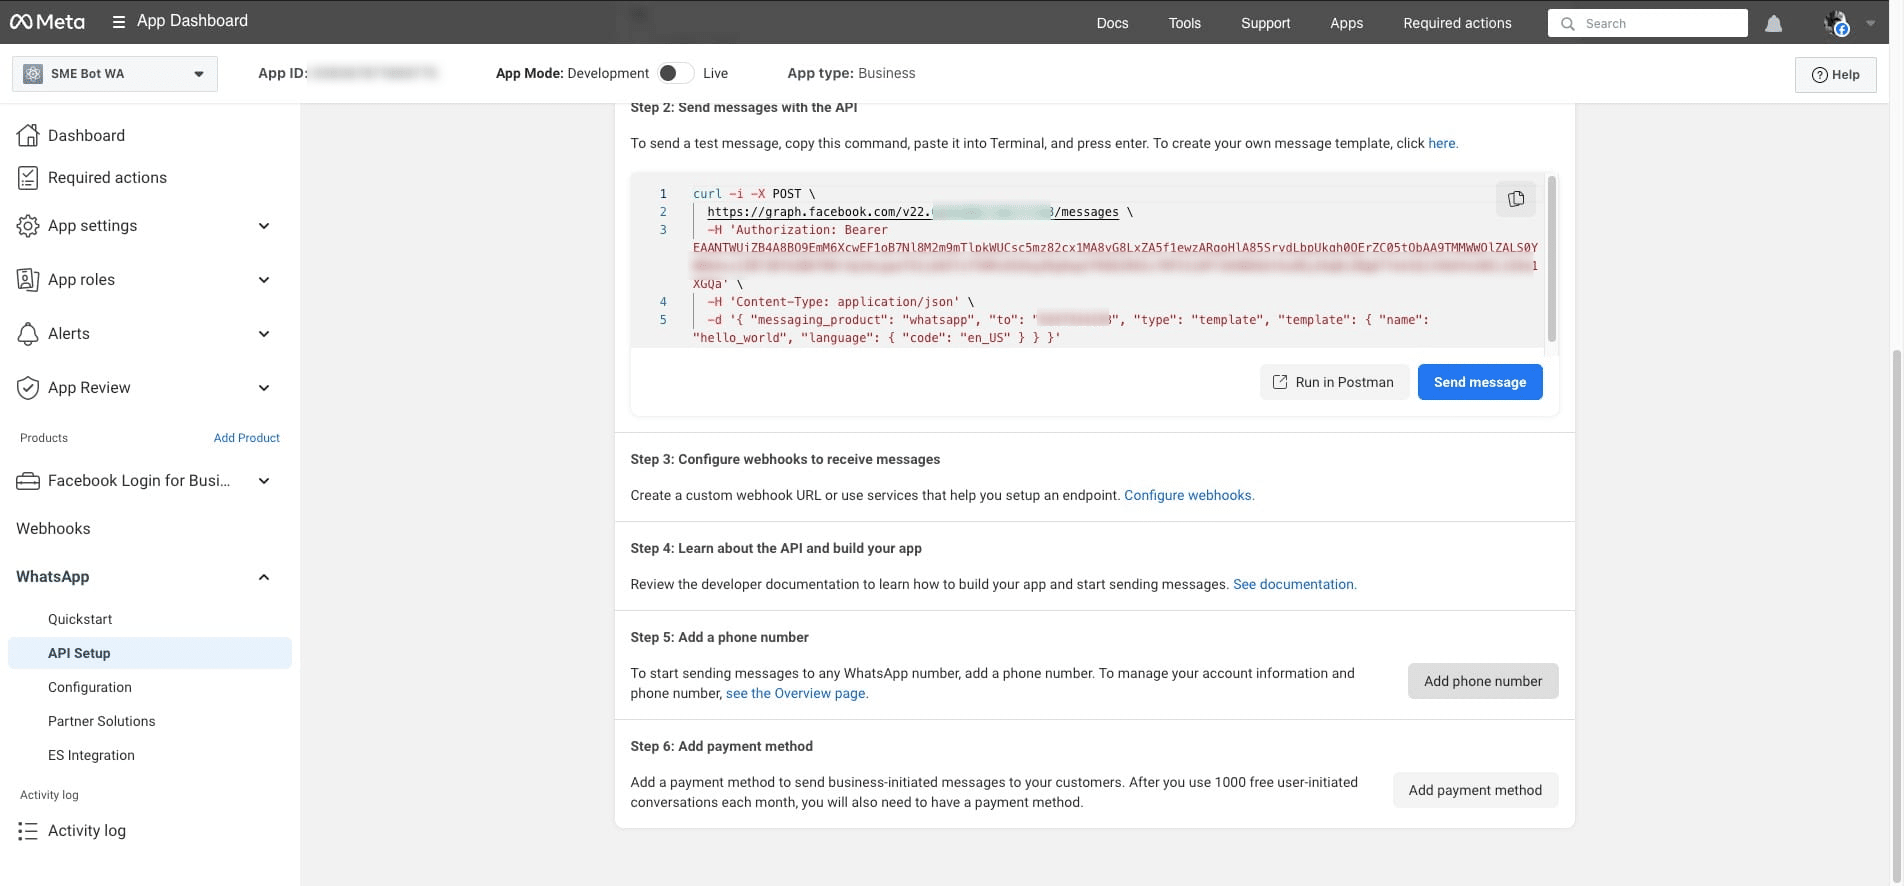Click the Run in Postman external-link icon
Viewport: 1904px width, 886px height.
point(1279,382)
